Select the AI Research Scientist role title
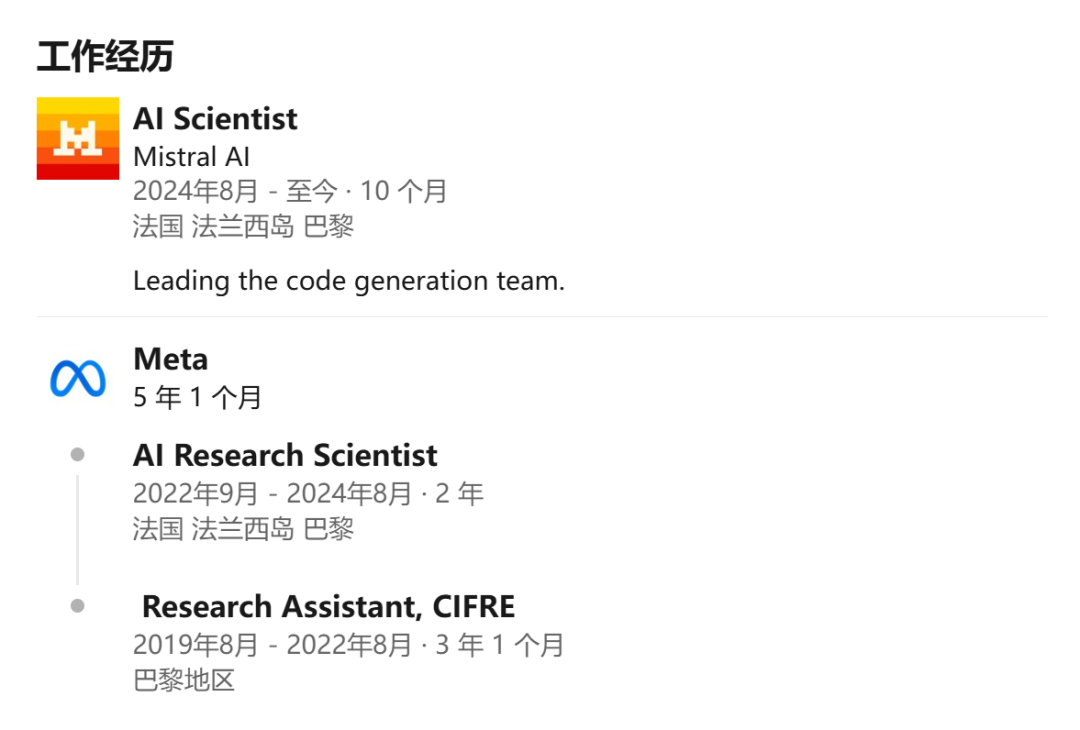 coord(285,455)
